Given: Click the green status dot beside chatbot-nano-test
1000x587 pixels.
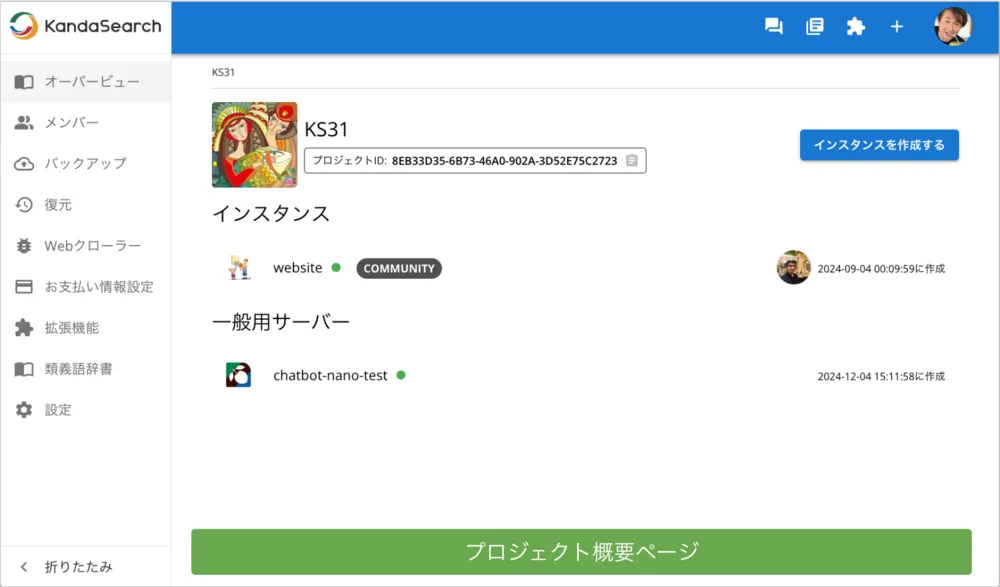Looking at the screenshot, I should point(401,375).
